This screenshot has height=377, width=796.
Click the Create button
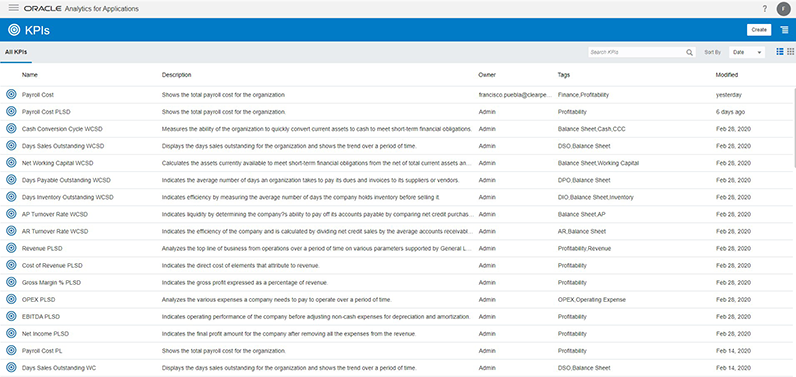[759, 30]
